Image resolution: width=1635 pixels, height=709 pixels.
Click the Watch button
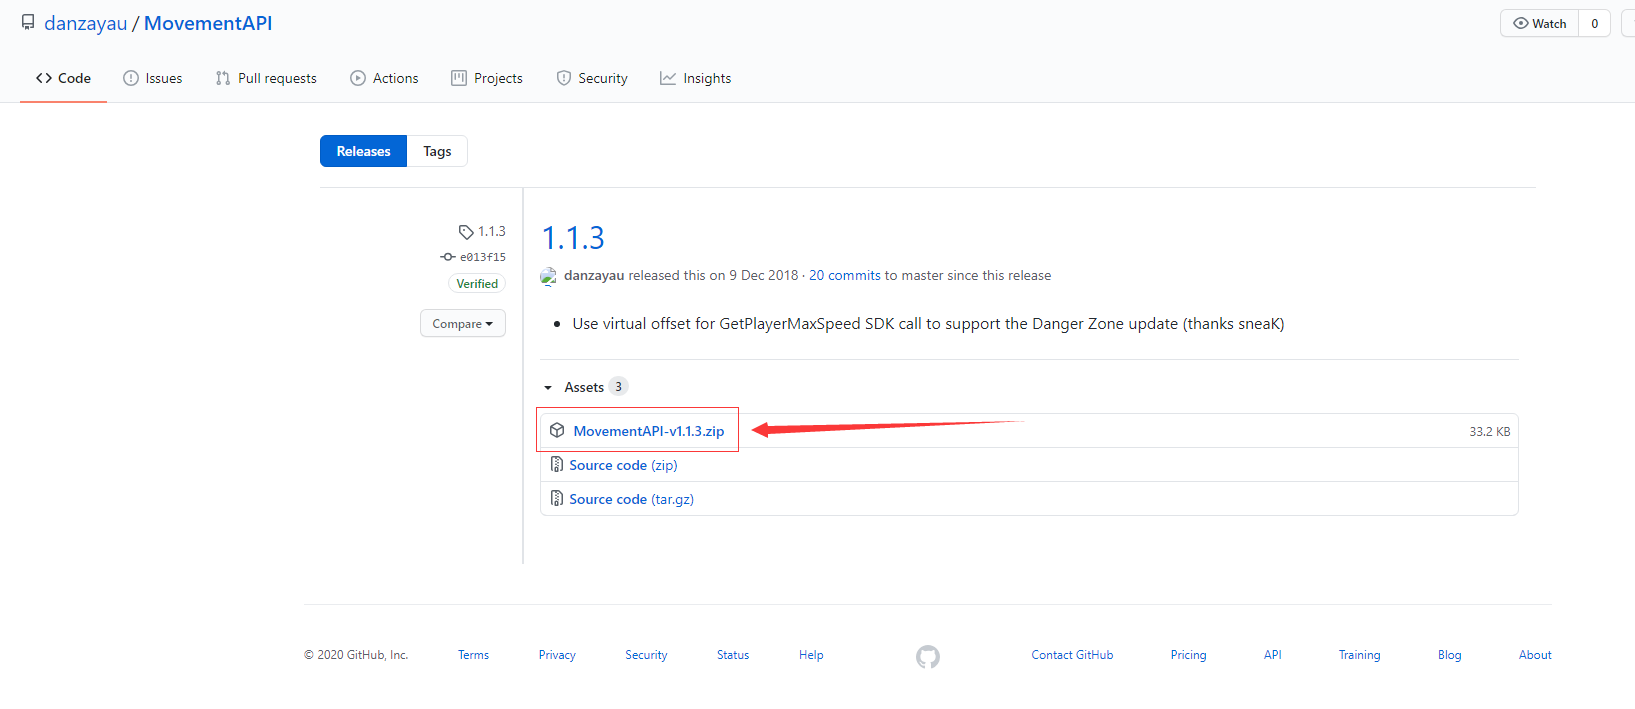[1539, 23]
